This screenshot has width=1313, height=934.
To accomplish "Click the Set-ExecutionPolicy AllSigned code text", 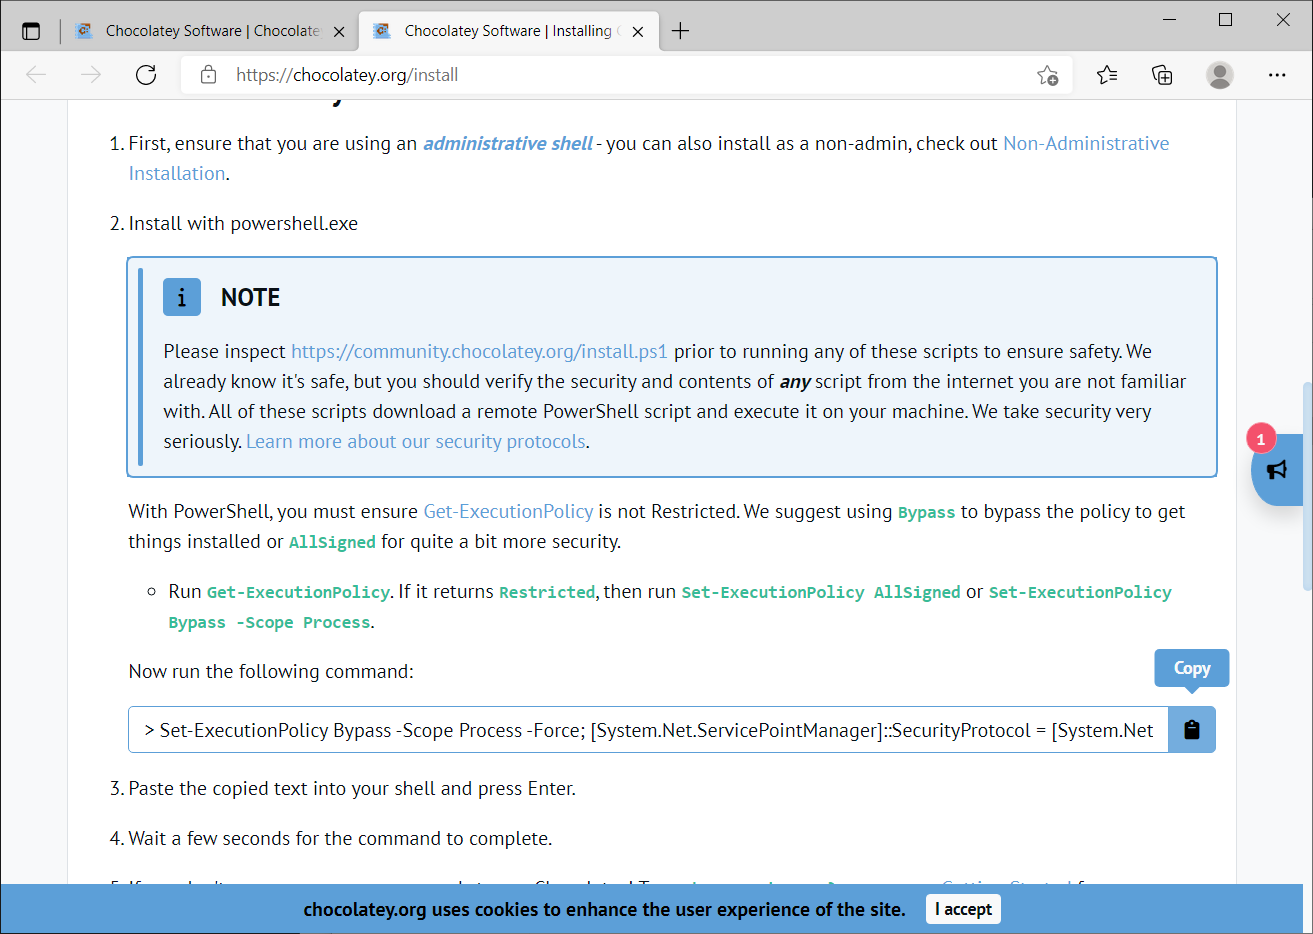I will [x=821, y=592].
